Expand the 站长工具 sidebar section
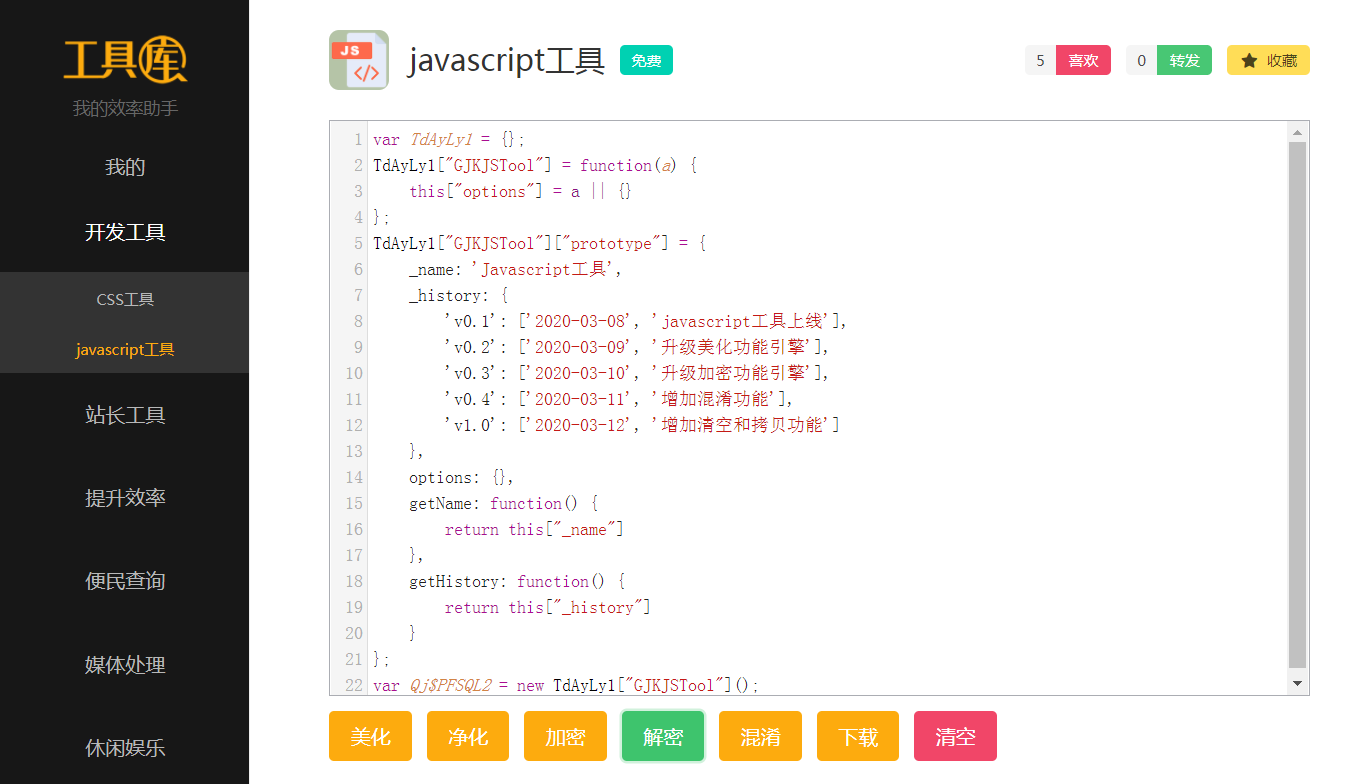This screenshot has width=1363, height=784. [125, 415]
